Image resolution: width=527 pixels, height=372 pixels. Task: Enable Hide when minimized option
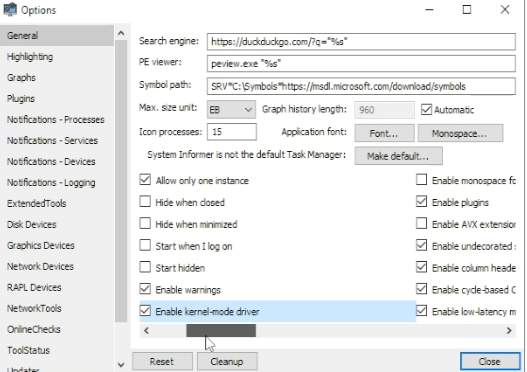point(145,223)
